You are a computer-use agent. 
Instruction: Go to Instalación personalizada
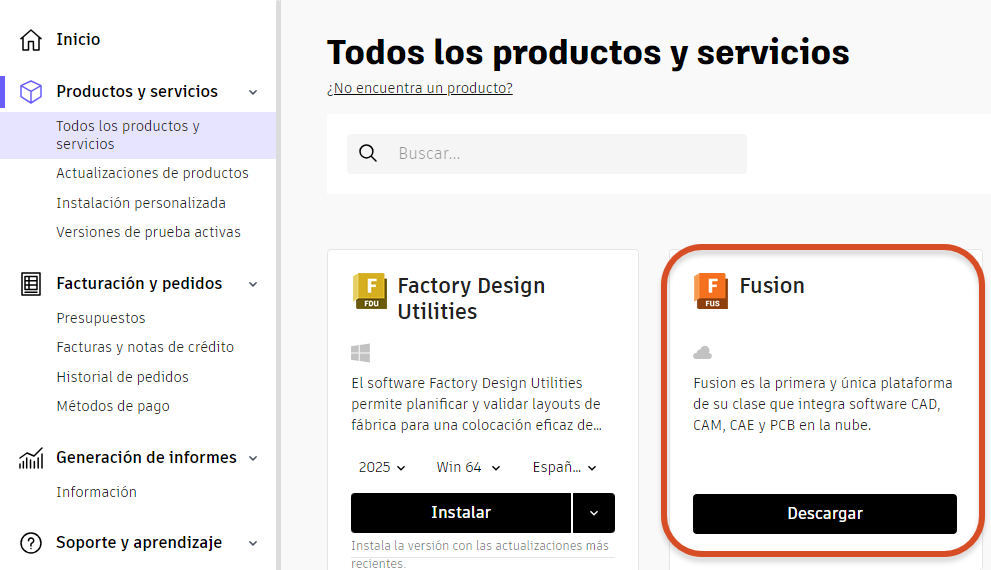coord(141,203)
